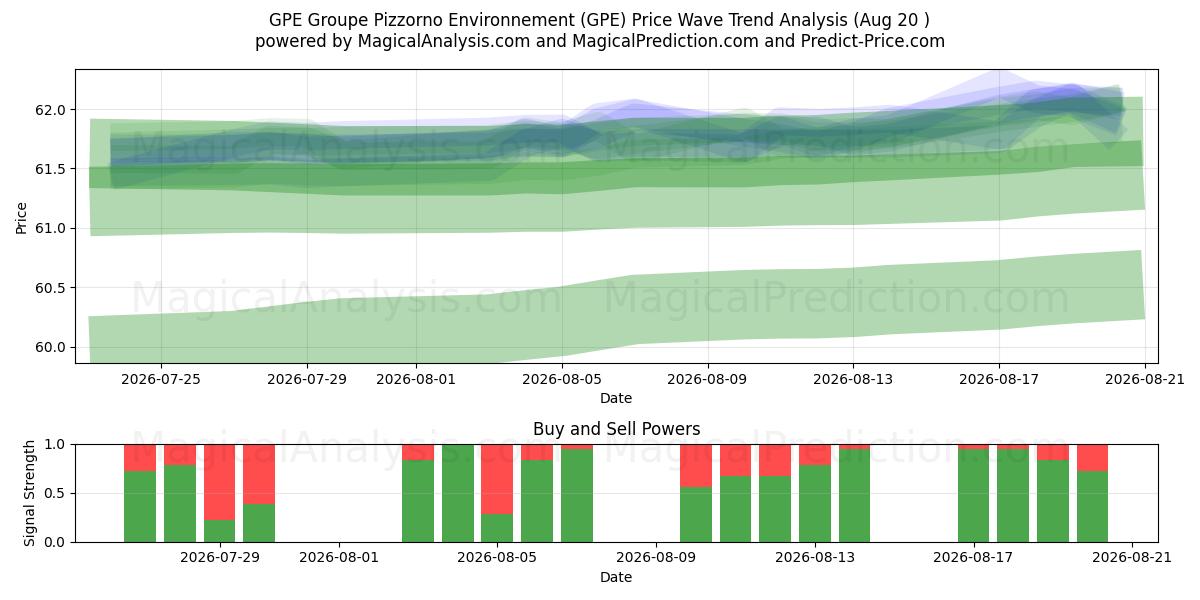Screen dimensions: 1200x600
Task: Click the 2026-08-17 tick on Buy and Sell chart
Action: 973,558
